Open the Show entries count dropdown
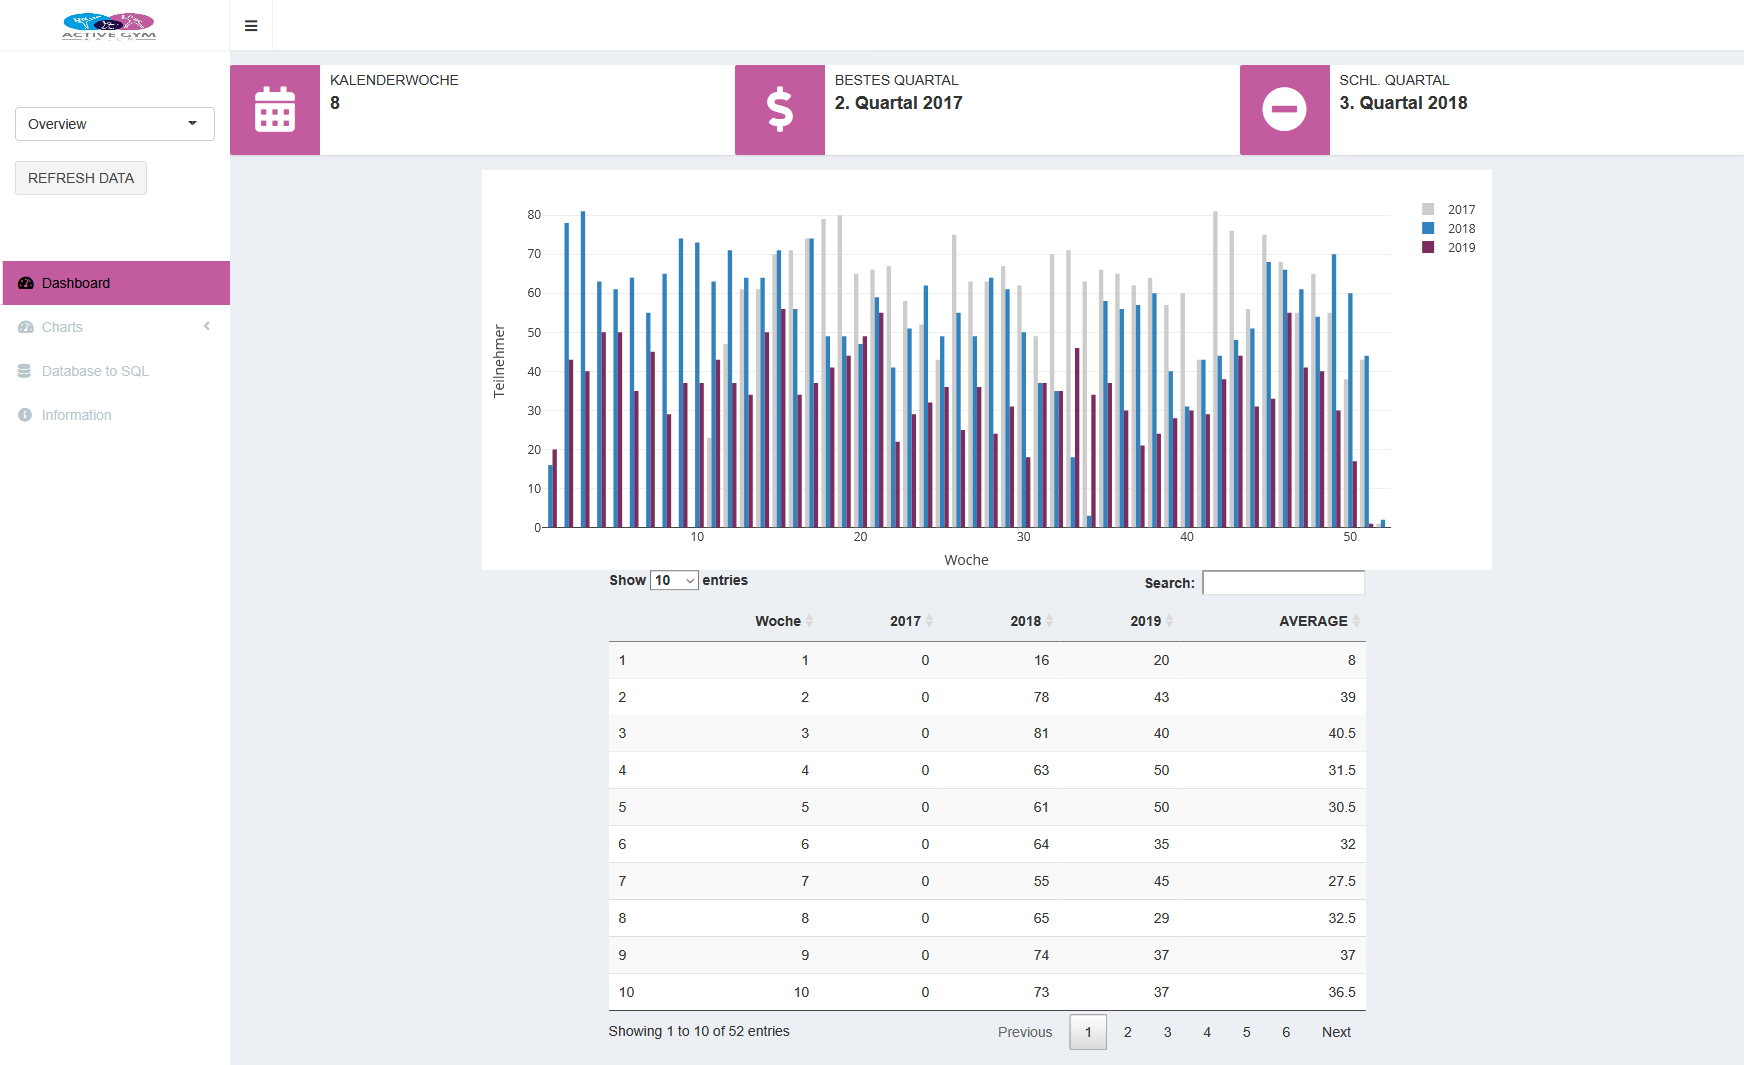This screenshot has height=1065, width=1744. click(674, 581)
